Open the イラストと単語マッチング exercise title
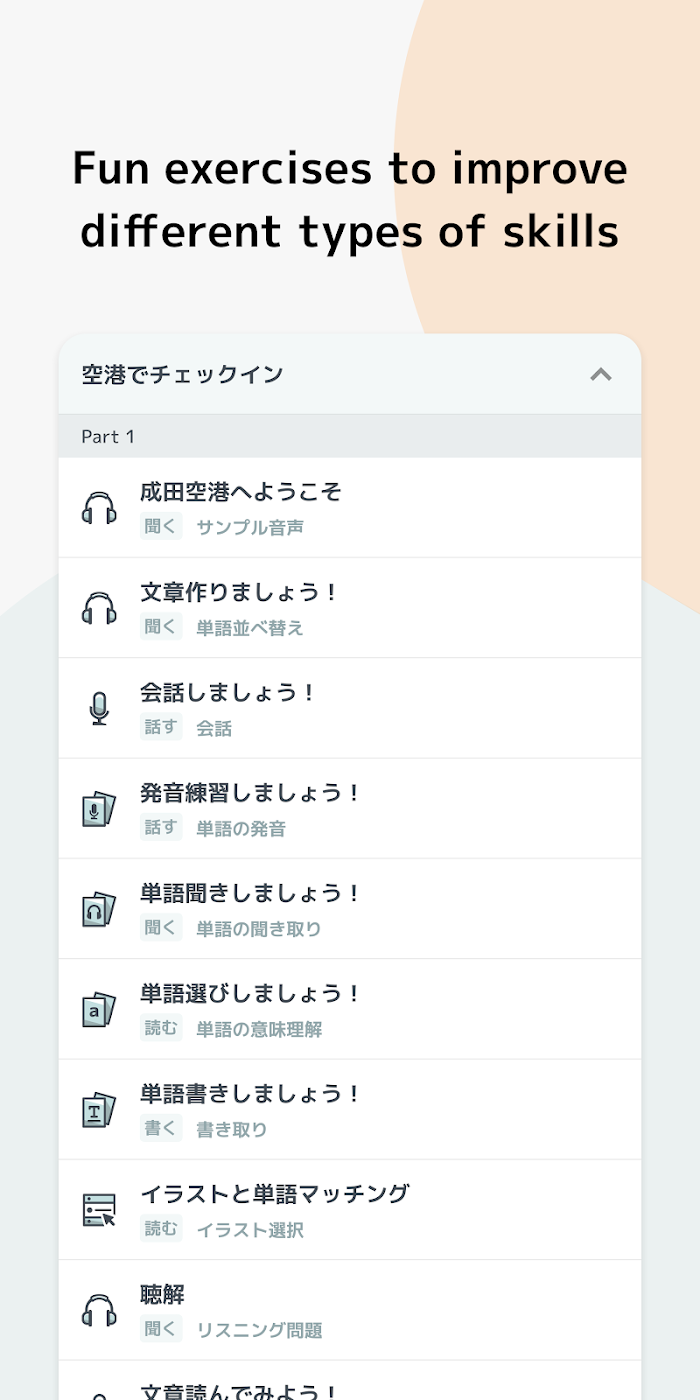The image size is (700, 1400). pyautogui.click(x=275, y=1193)
